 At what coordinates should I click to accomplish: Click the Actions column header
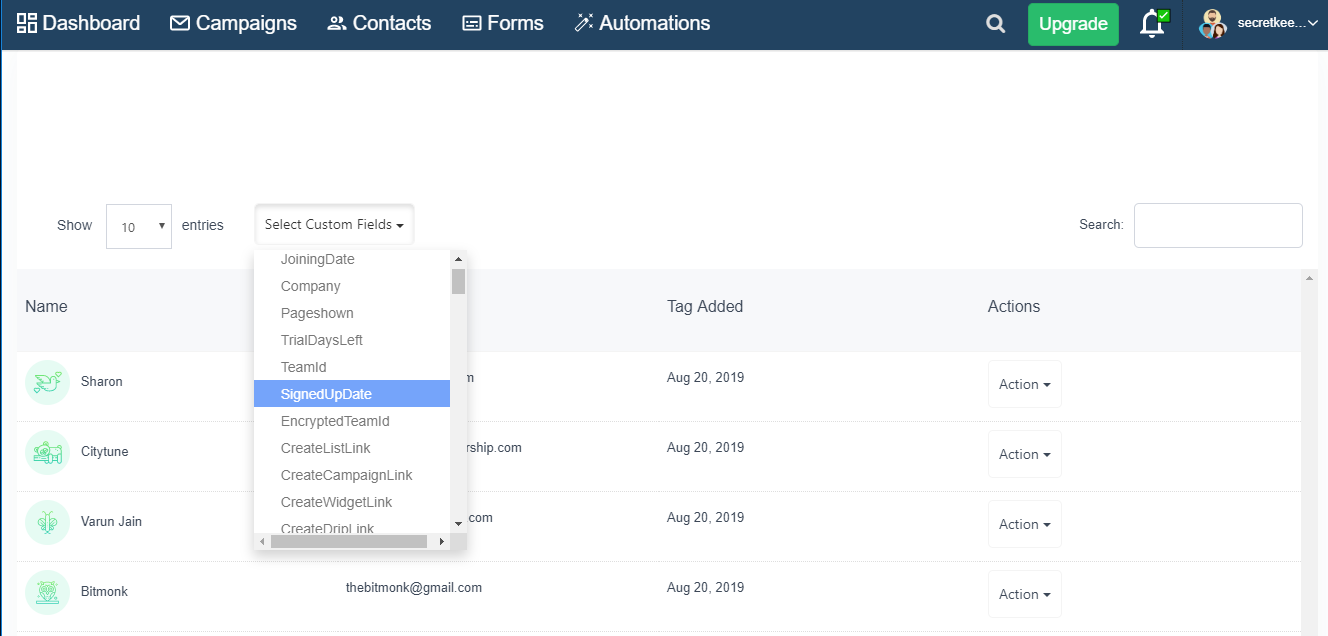pos(1014,306)
